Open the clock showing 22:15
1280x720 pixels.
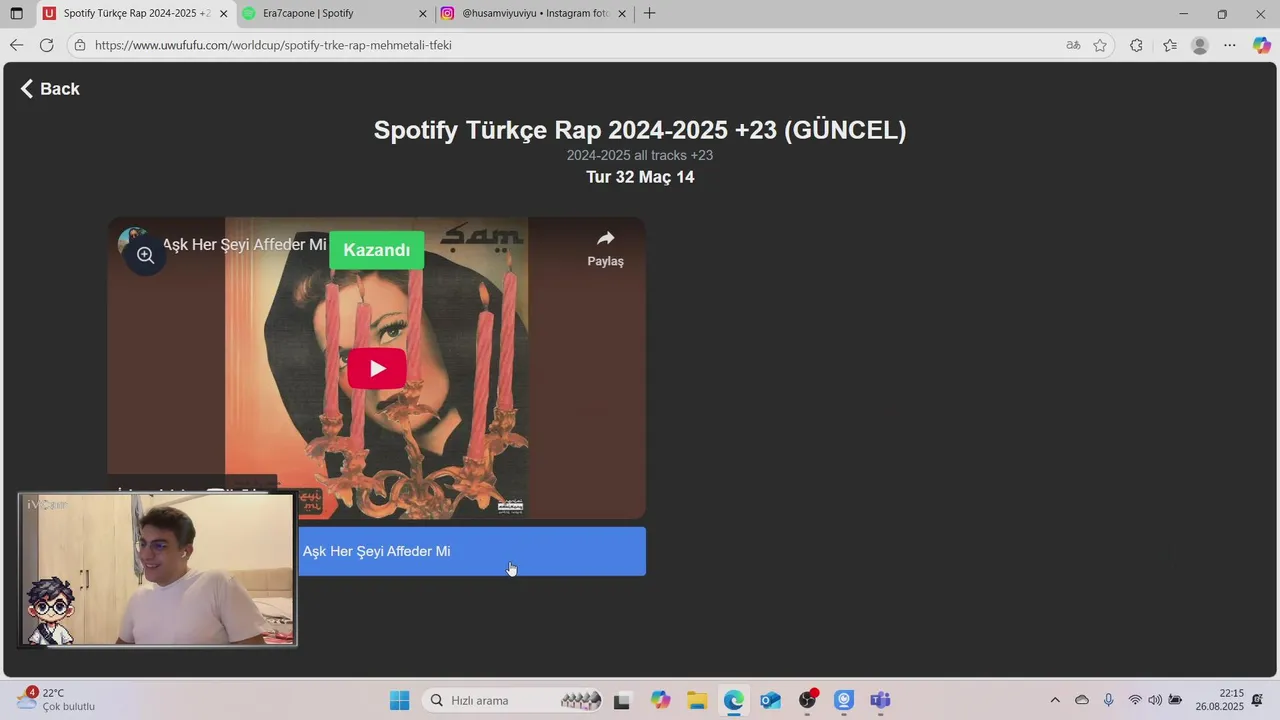pyautogui.click(x=1219, y=700)
